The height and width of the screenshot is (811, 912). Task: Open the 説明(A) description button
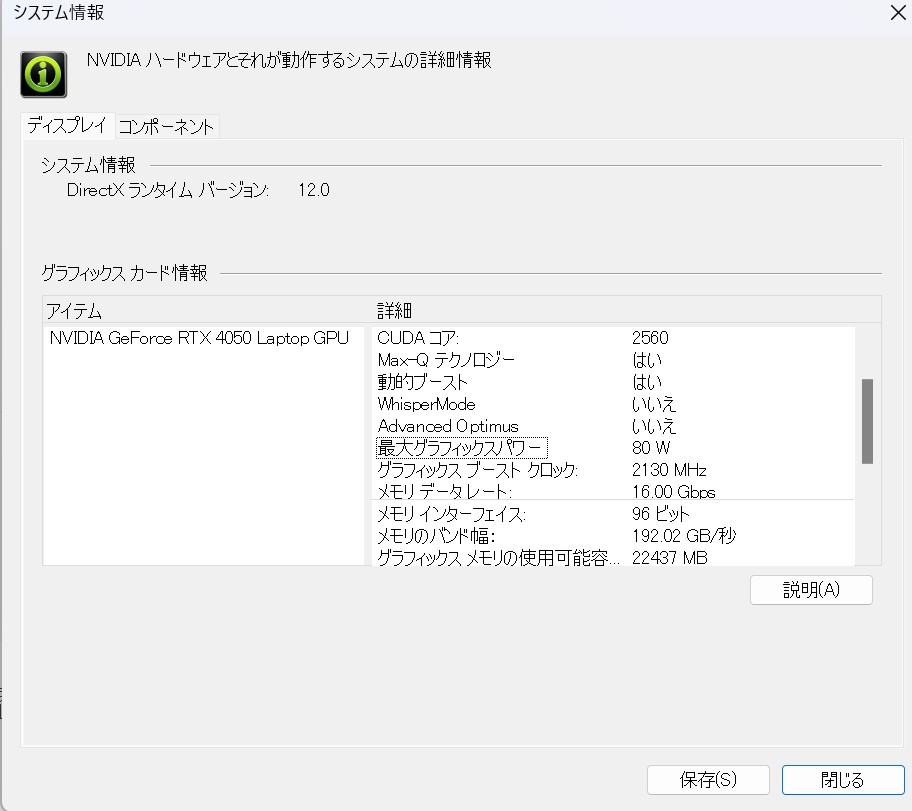point(811,590)
